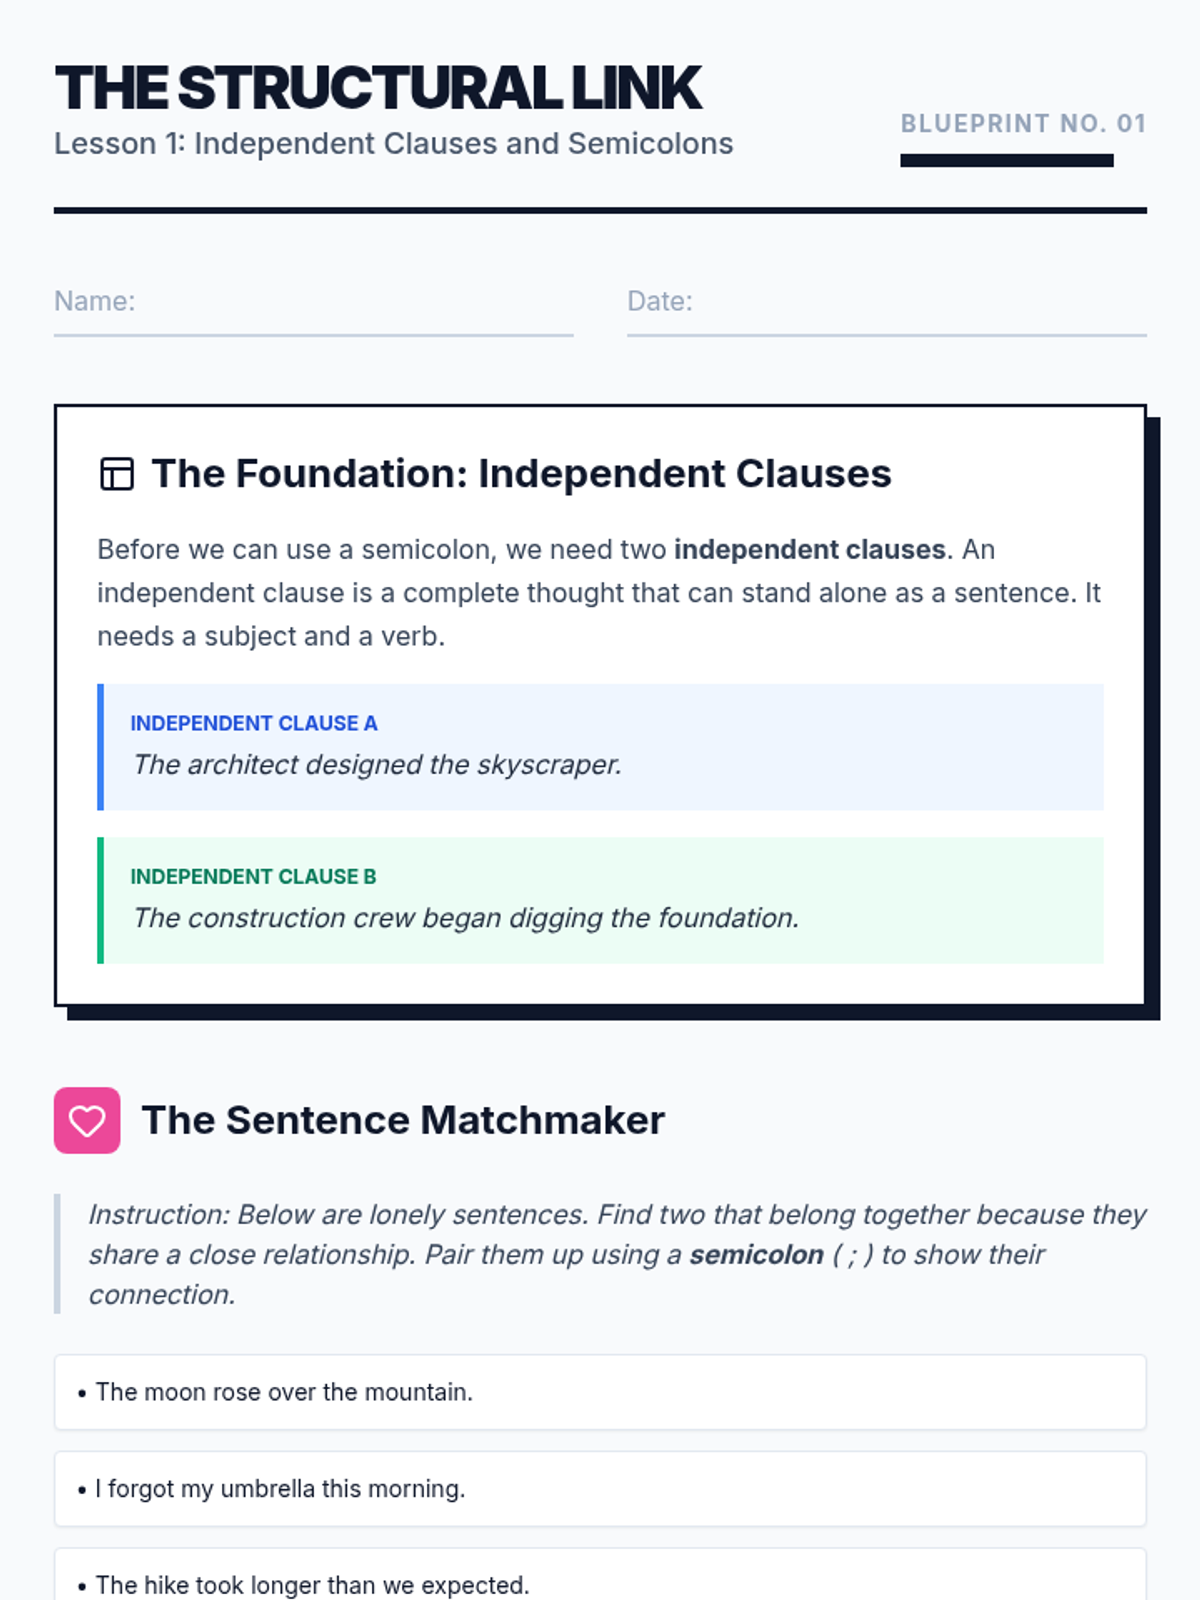Select the construction crew example sentence

click(x=466, y=918)
